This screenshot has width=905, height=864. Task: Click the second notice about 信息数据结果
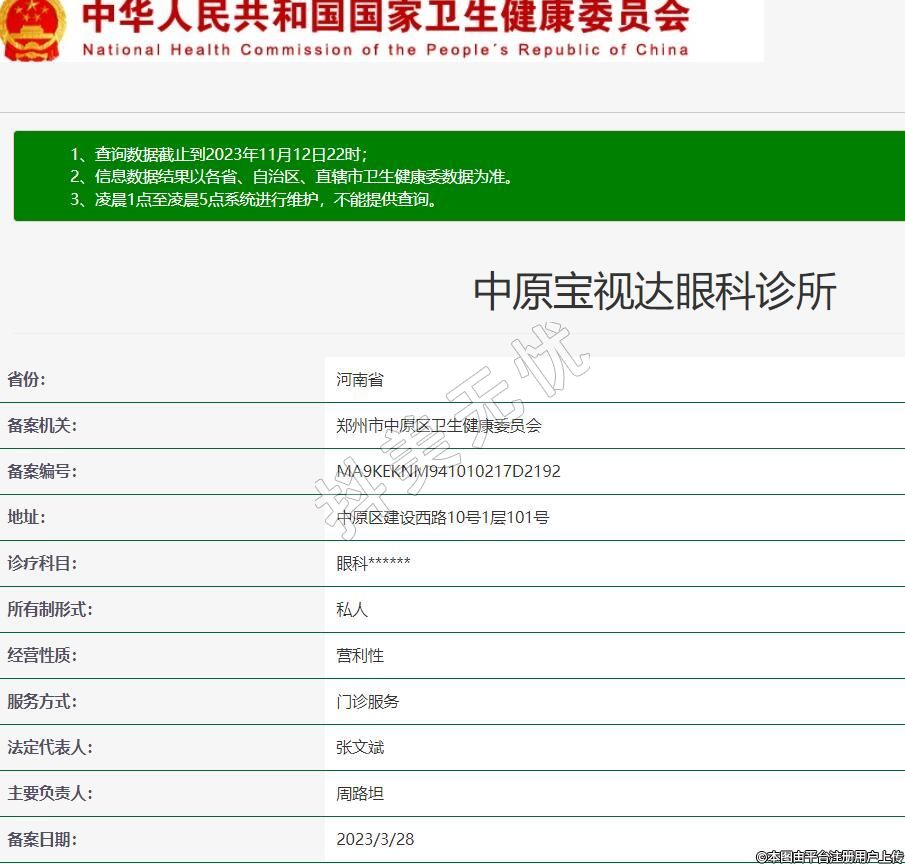point(291,177)
